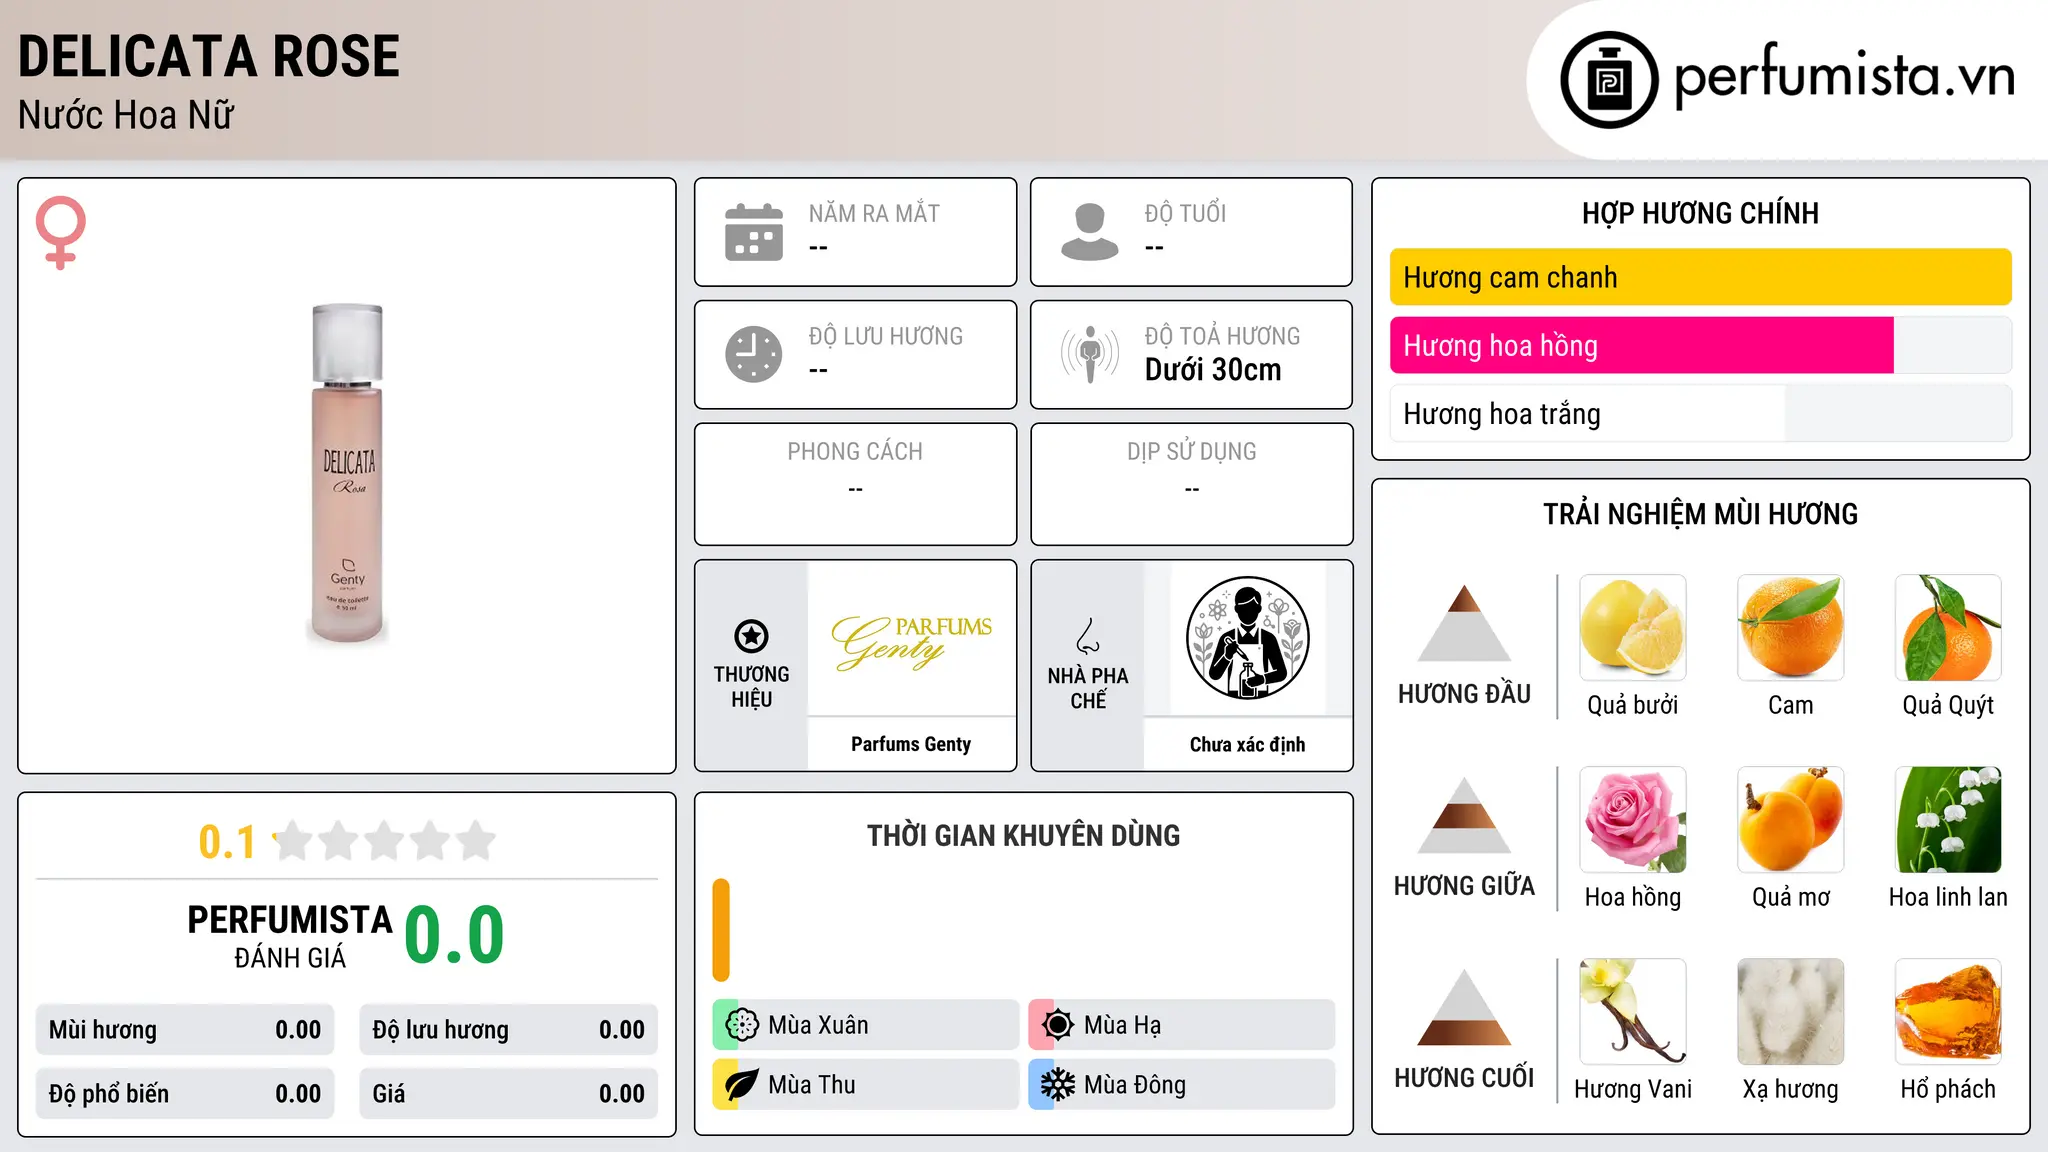Select the Mùa Hạ season label
The width and height of the screenshot is (2048, 1152).
pyautogui.click(x=1123, y=1025)
